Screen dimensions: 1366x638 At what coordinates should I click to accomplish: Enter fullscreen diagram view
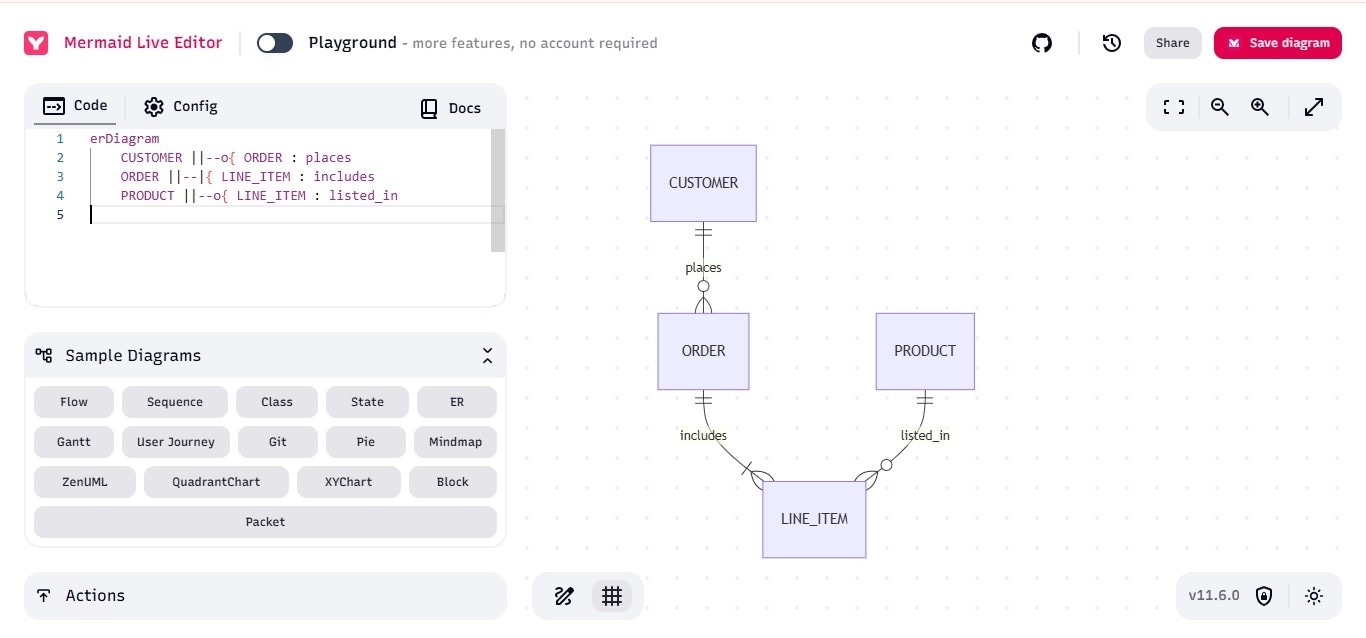tap(1174, 107)
